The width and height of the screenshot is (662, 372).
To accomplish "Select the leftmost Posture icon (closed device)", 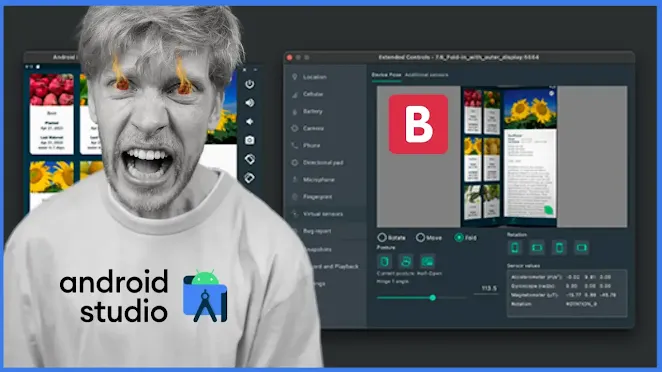I will coord(384,261).
